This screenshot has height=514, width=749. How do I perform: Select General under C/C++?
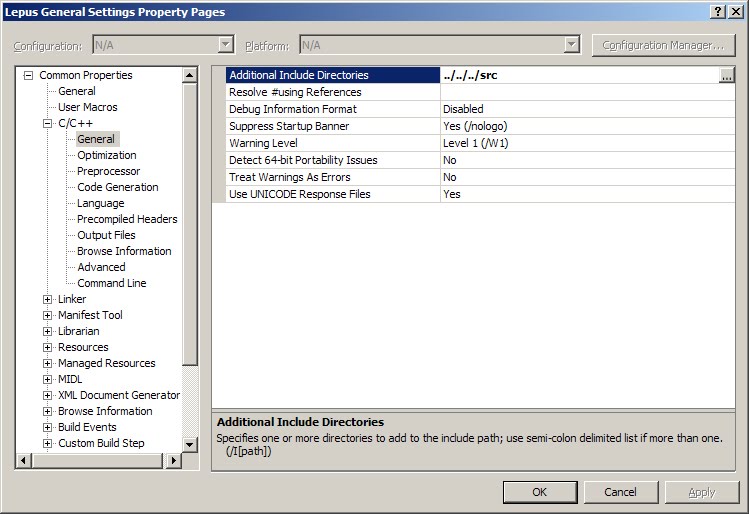pos(96,139)
